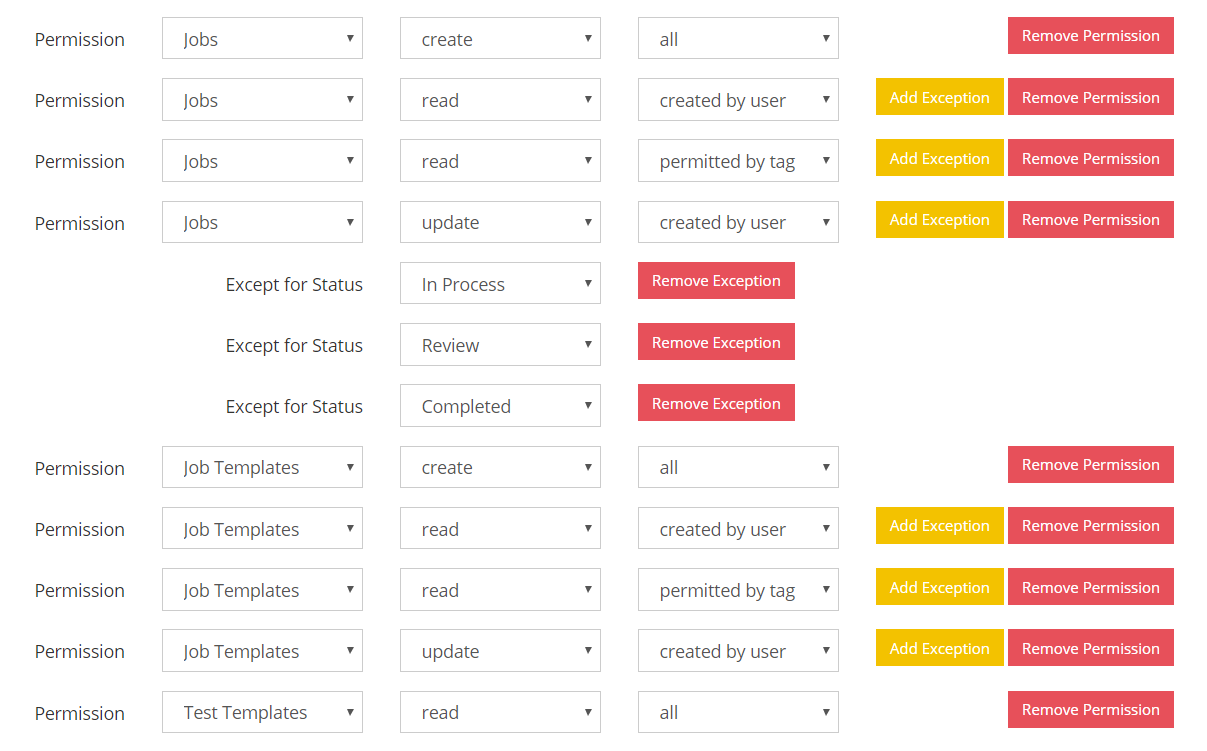This screenshot has height=751, width=1207.
Task: Open scope dropdown for Jobs create permission
Action: click(x=738, y=39)
